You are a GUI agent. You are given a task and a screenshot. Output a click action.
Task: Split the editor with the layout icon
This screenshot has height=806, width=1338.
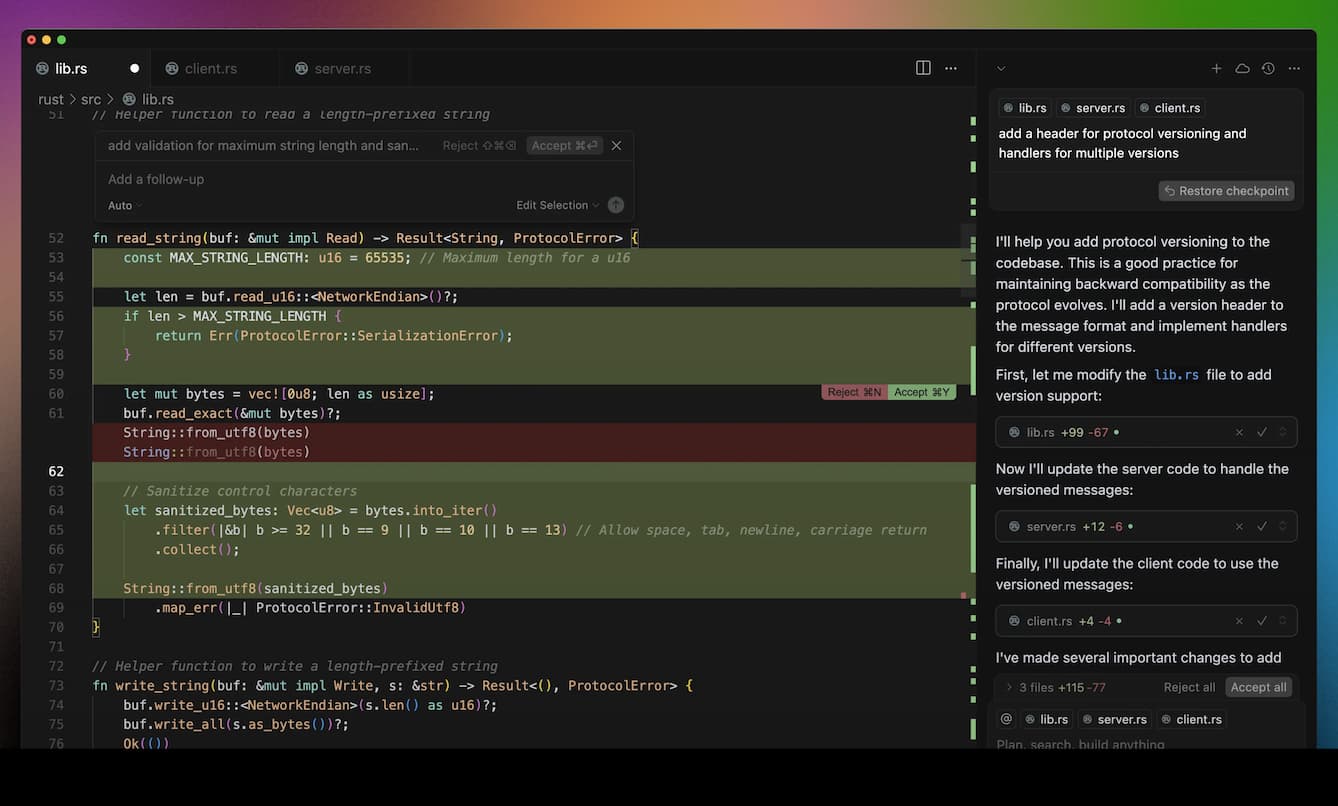pos(923,68)
